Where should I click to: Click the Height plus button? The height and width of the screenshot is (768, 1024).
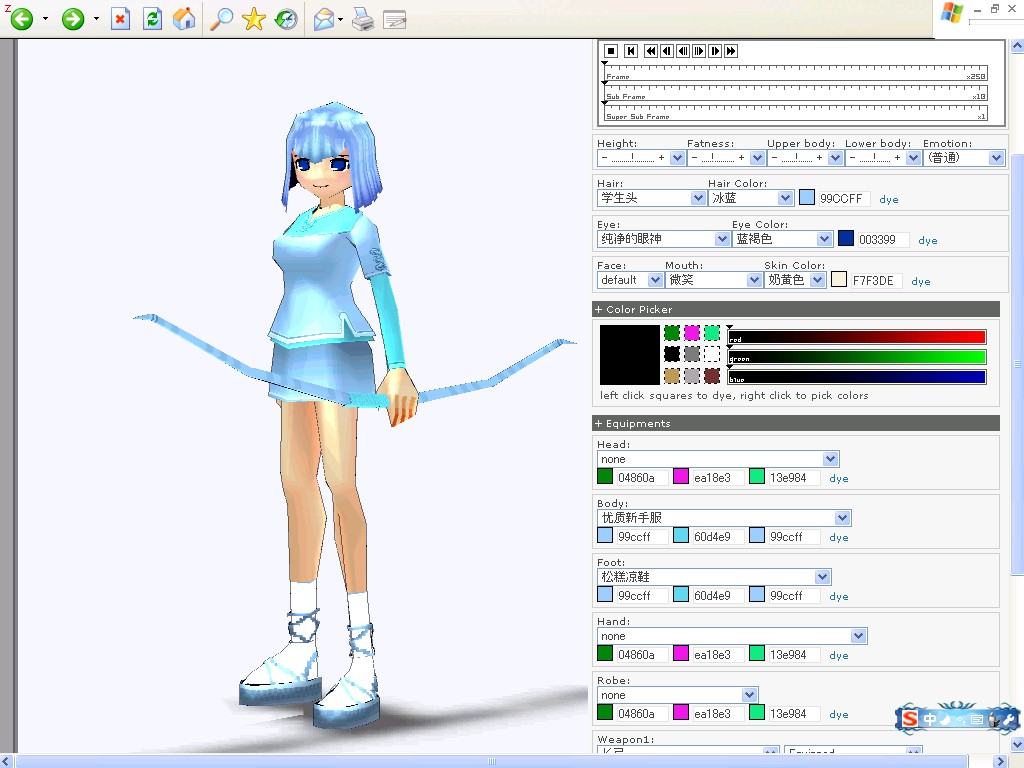point(661,157)
